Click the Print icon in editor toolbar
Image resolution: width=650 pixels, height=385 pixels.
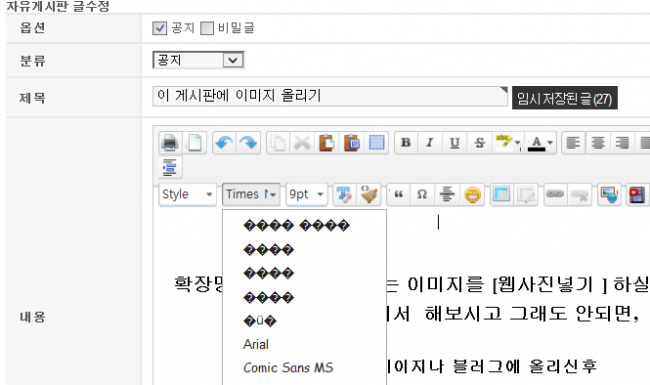tap(170, 143)
